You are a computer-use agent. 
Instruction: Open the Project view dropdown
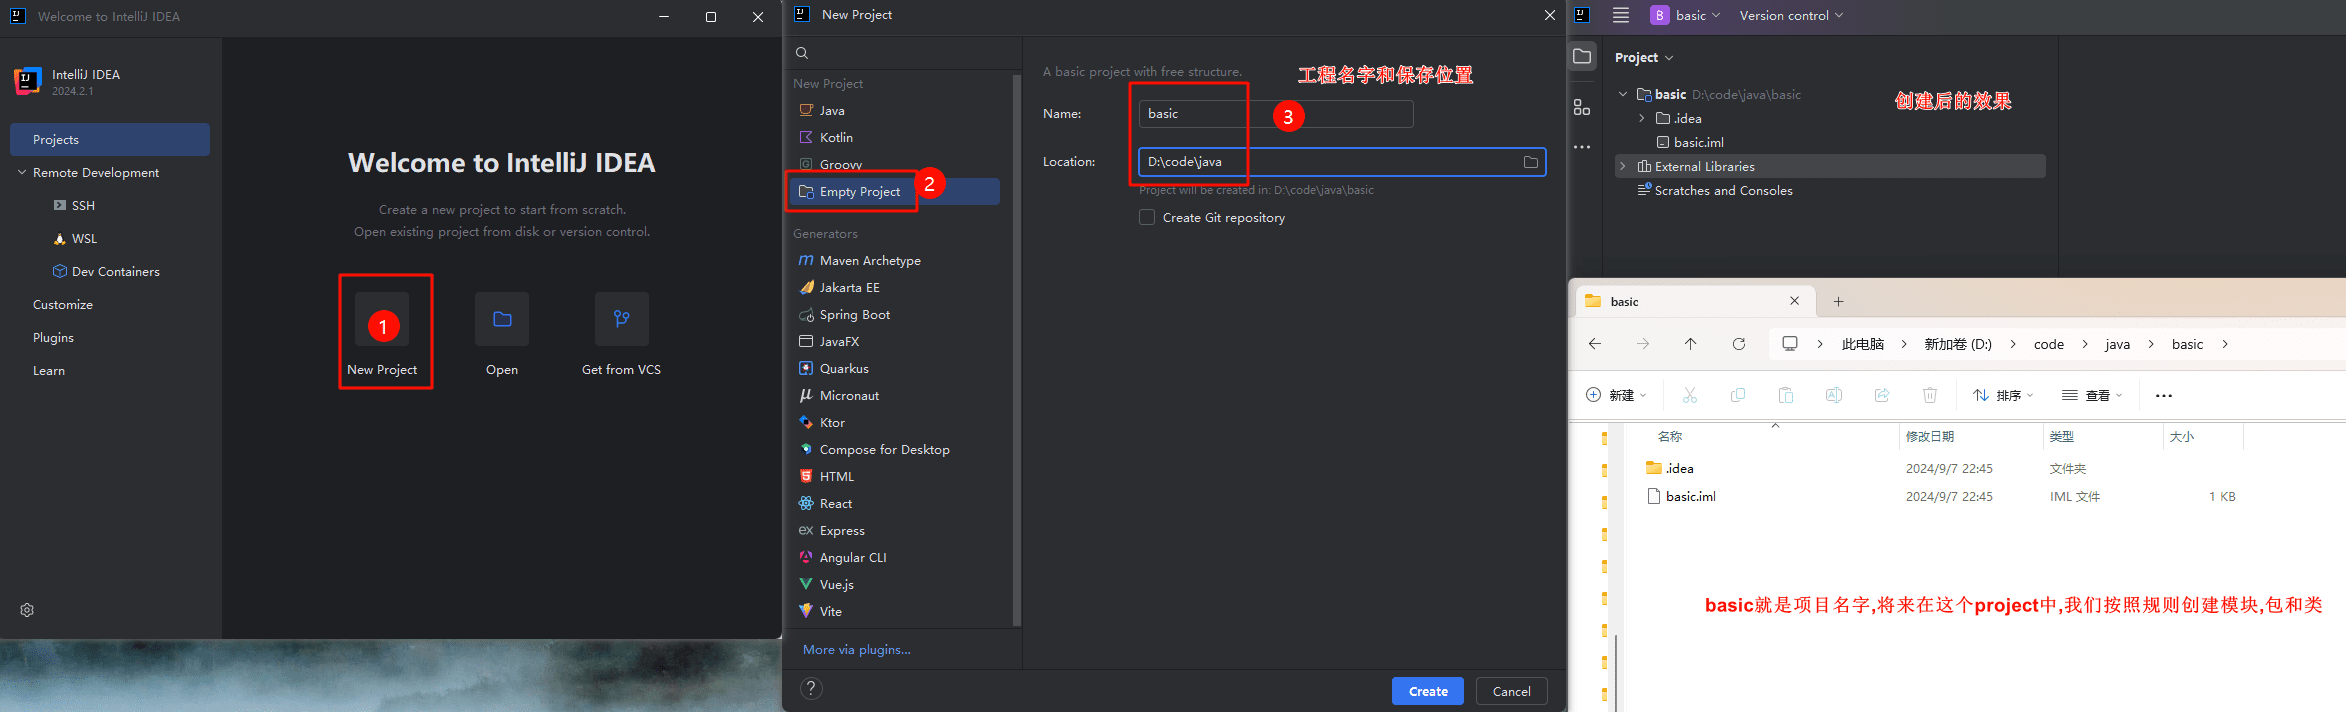[x=1644, y=57]
